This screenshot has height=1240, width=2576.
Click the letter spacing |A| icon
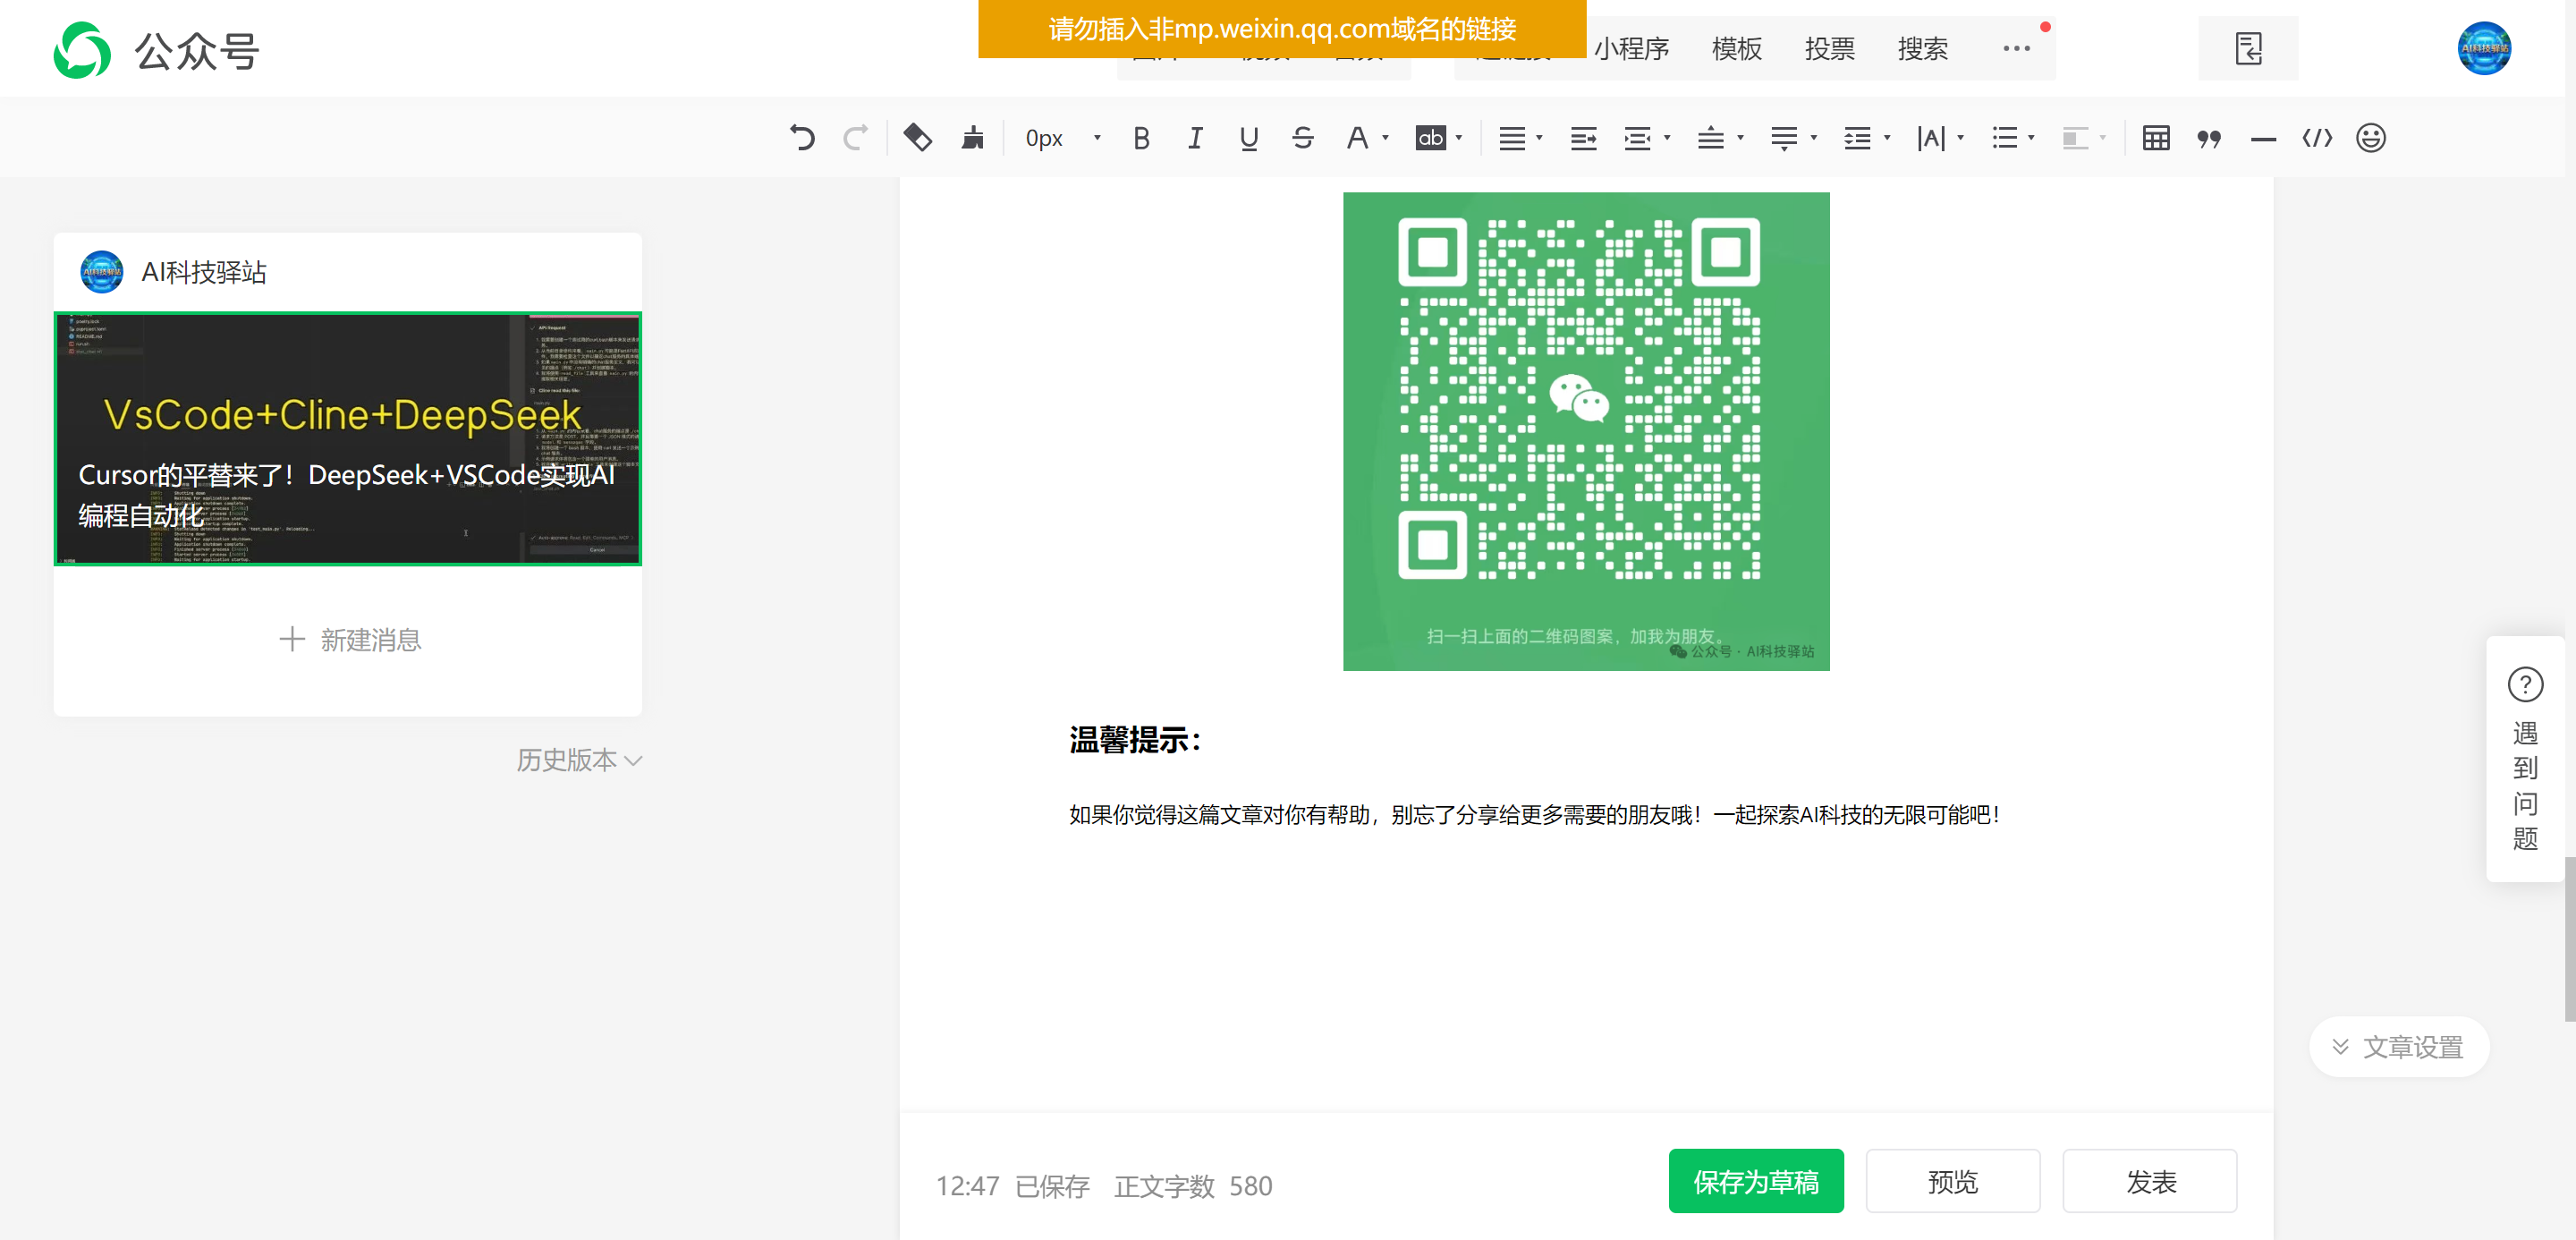pos(1931,138)
